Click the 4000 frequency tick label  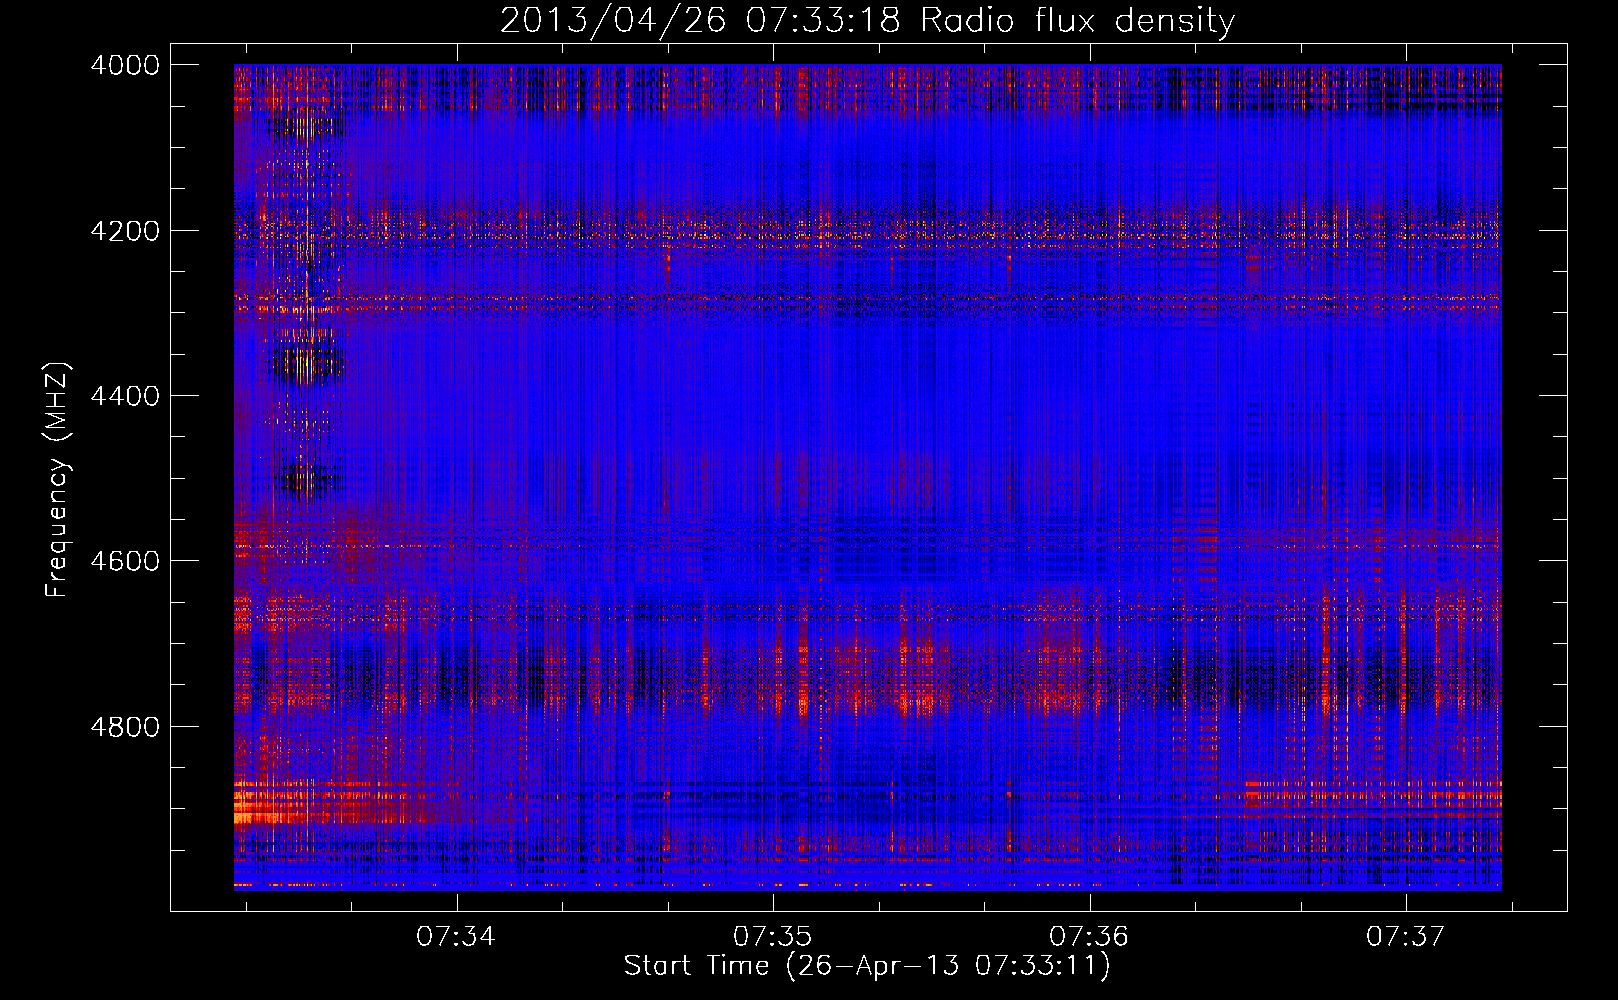pyautogui.click(x=125, y=65)
